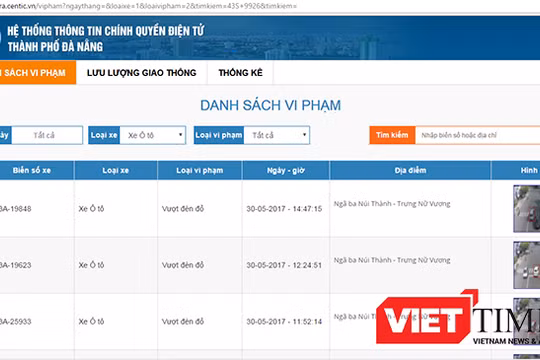Screen dimensions: 540x360
Task: Select plate number ending 25933
Action: coord(15,322)
